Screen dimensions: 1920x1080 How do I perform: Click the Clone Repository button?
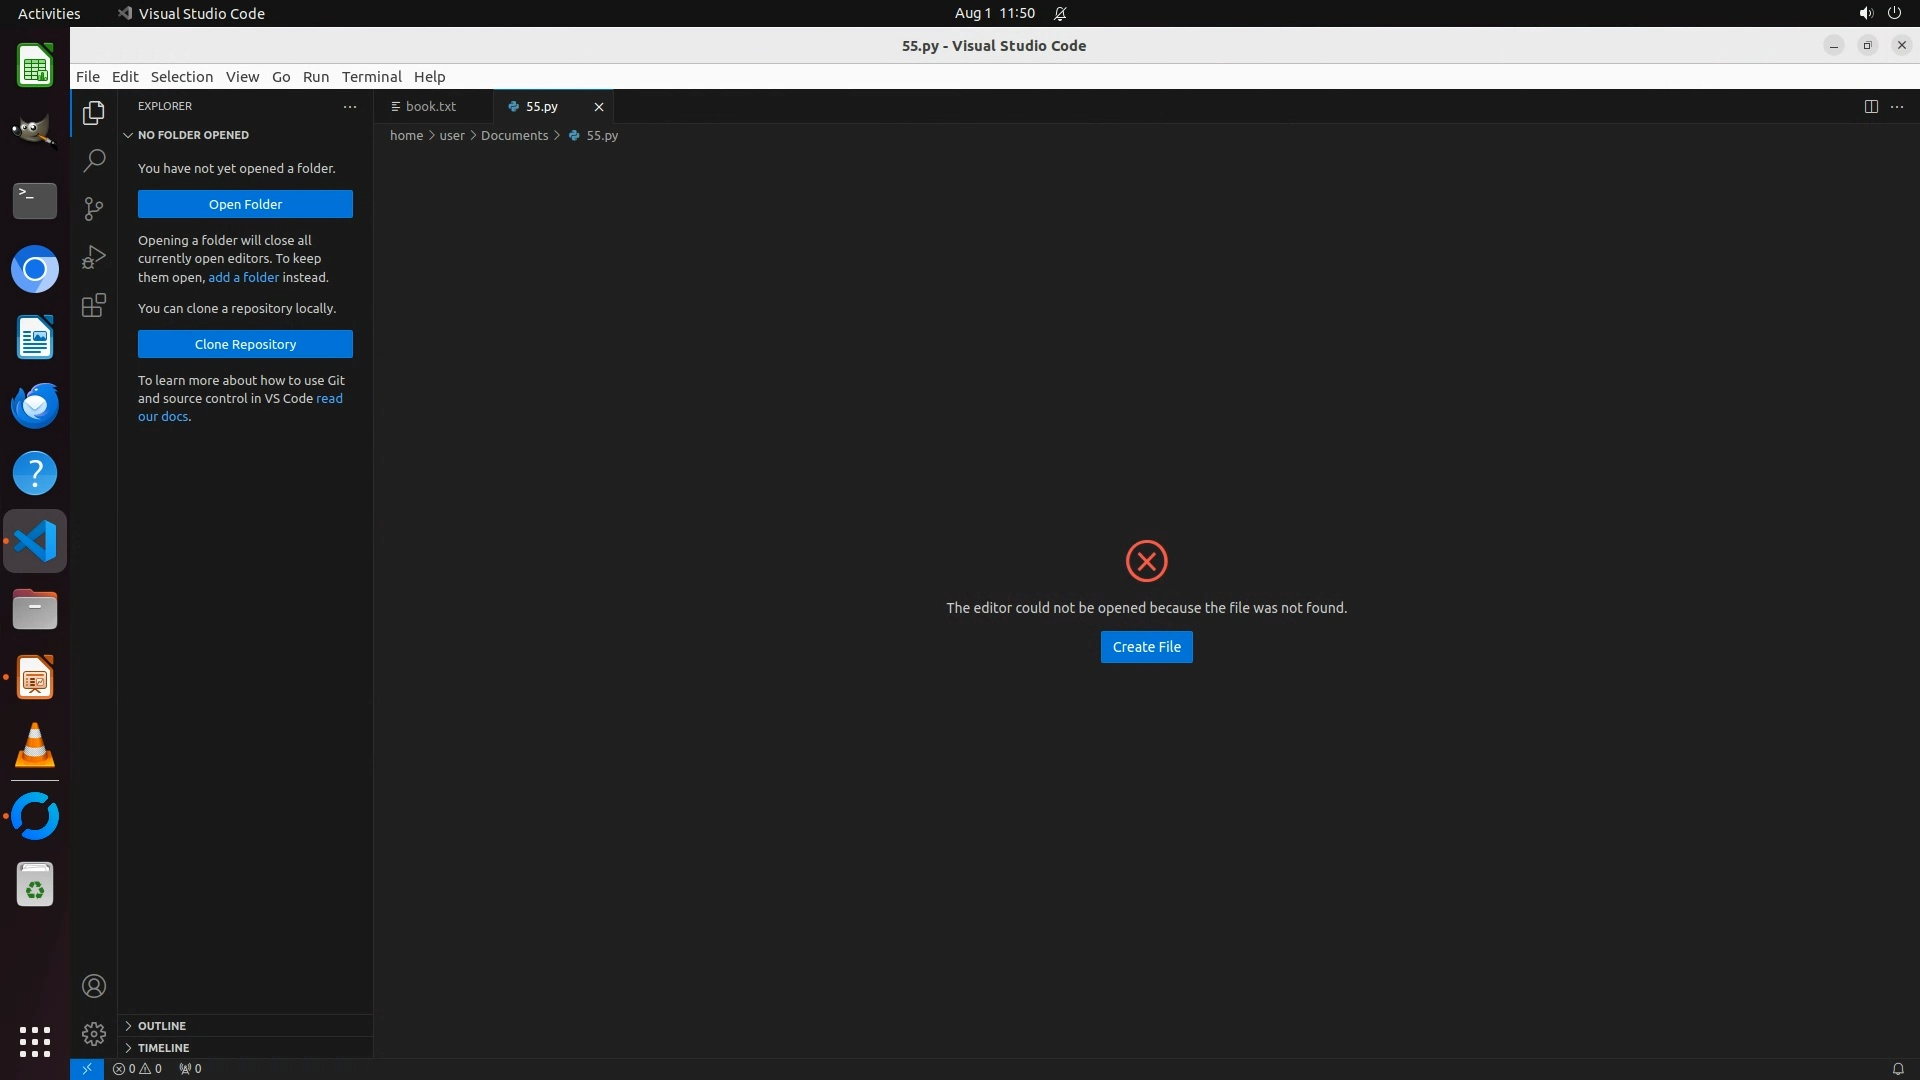pos(245,344)
